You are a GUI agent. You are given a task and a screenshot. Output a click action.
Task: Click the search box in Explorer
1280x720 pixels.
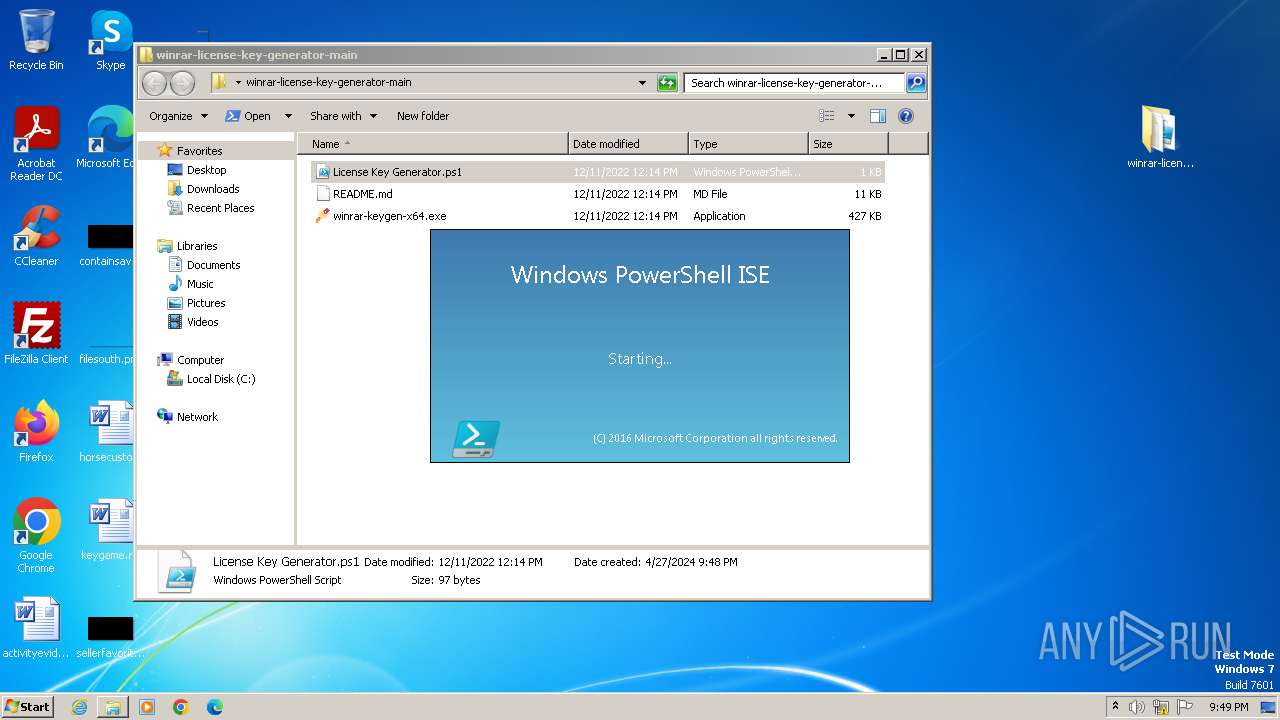794,83
